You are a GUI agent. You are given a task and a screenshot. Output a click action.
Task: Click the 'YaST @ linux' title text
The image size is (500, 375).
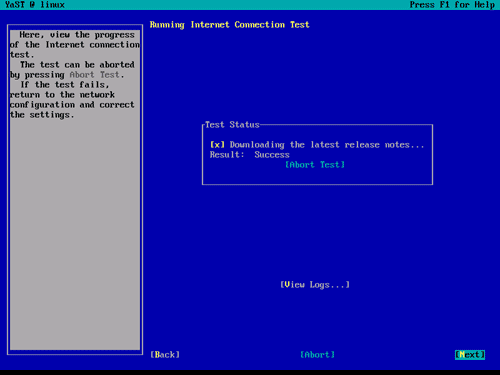(x=35, y=5)
